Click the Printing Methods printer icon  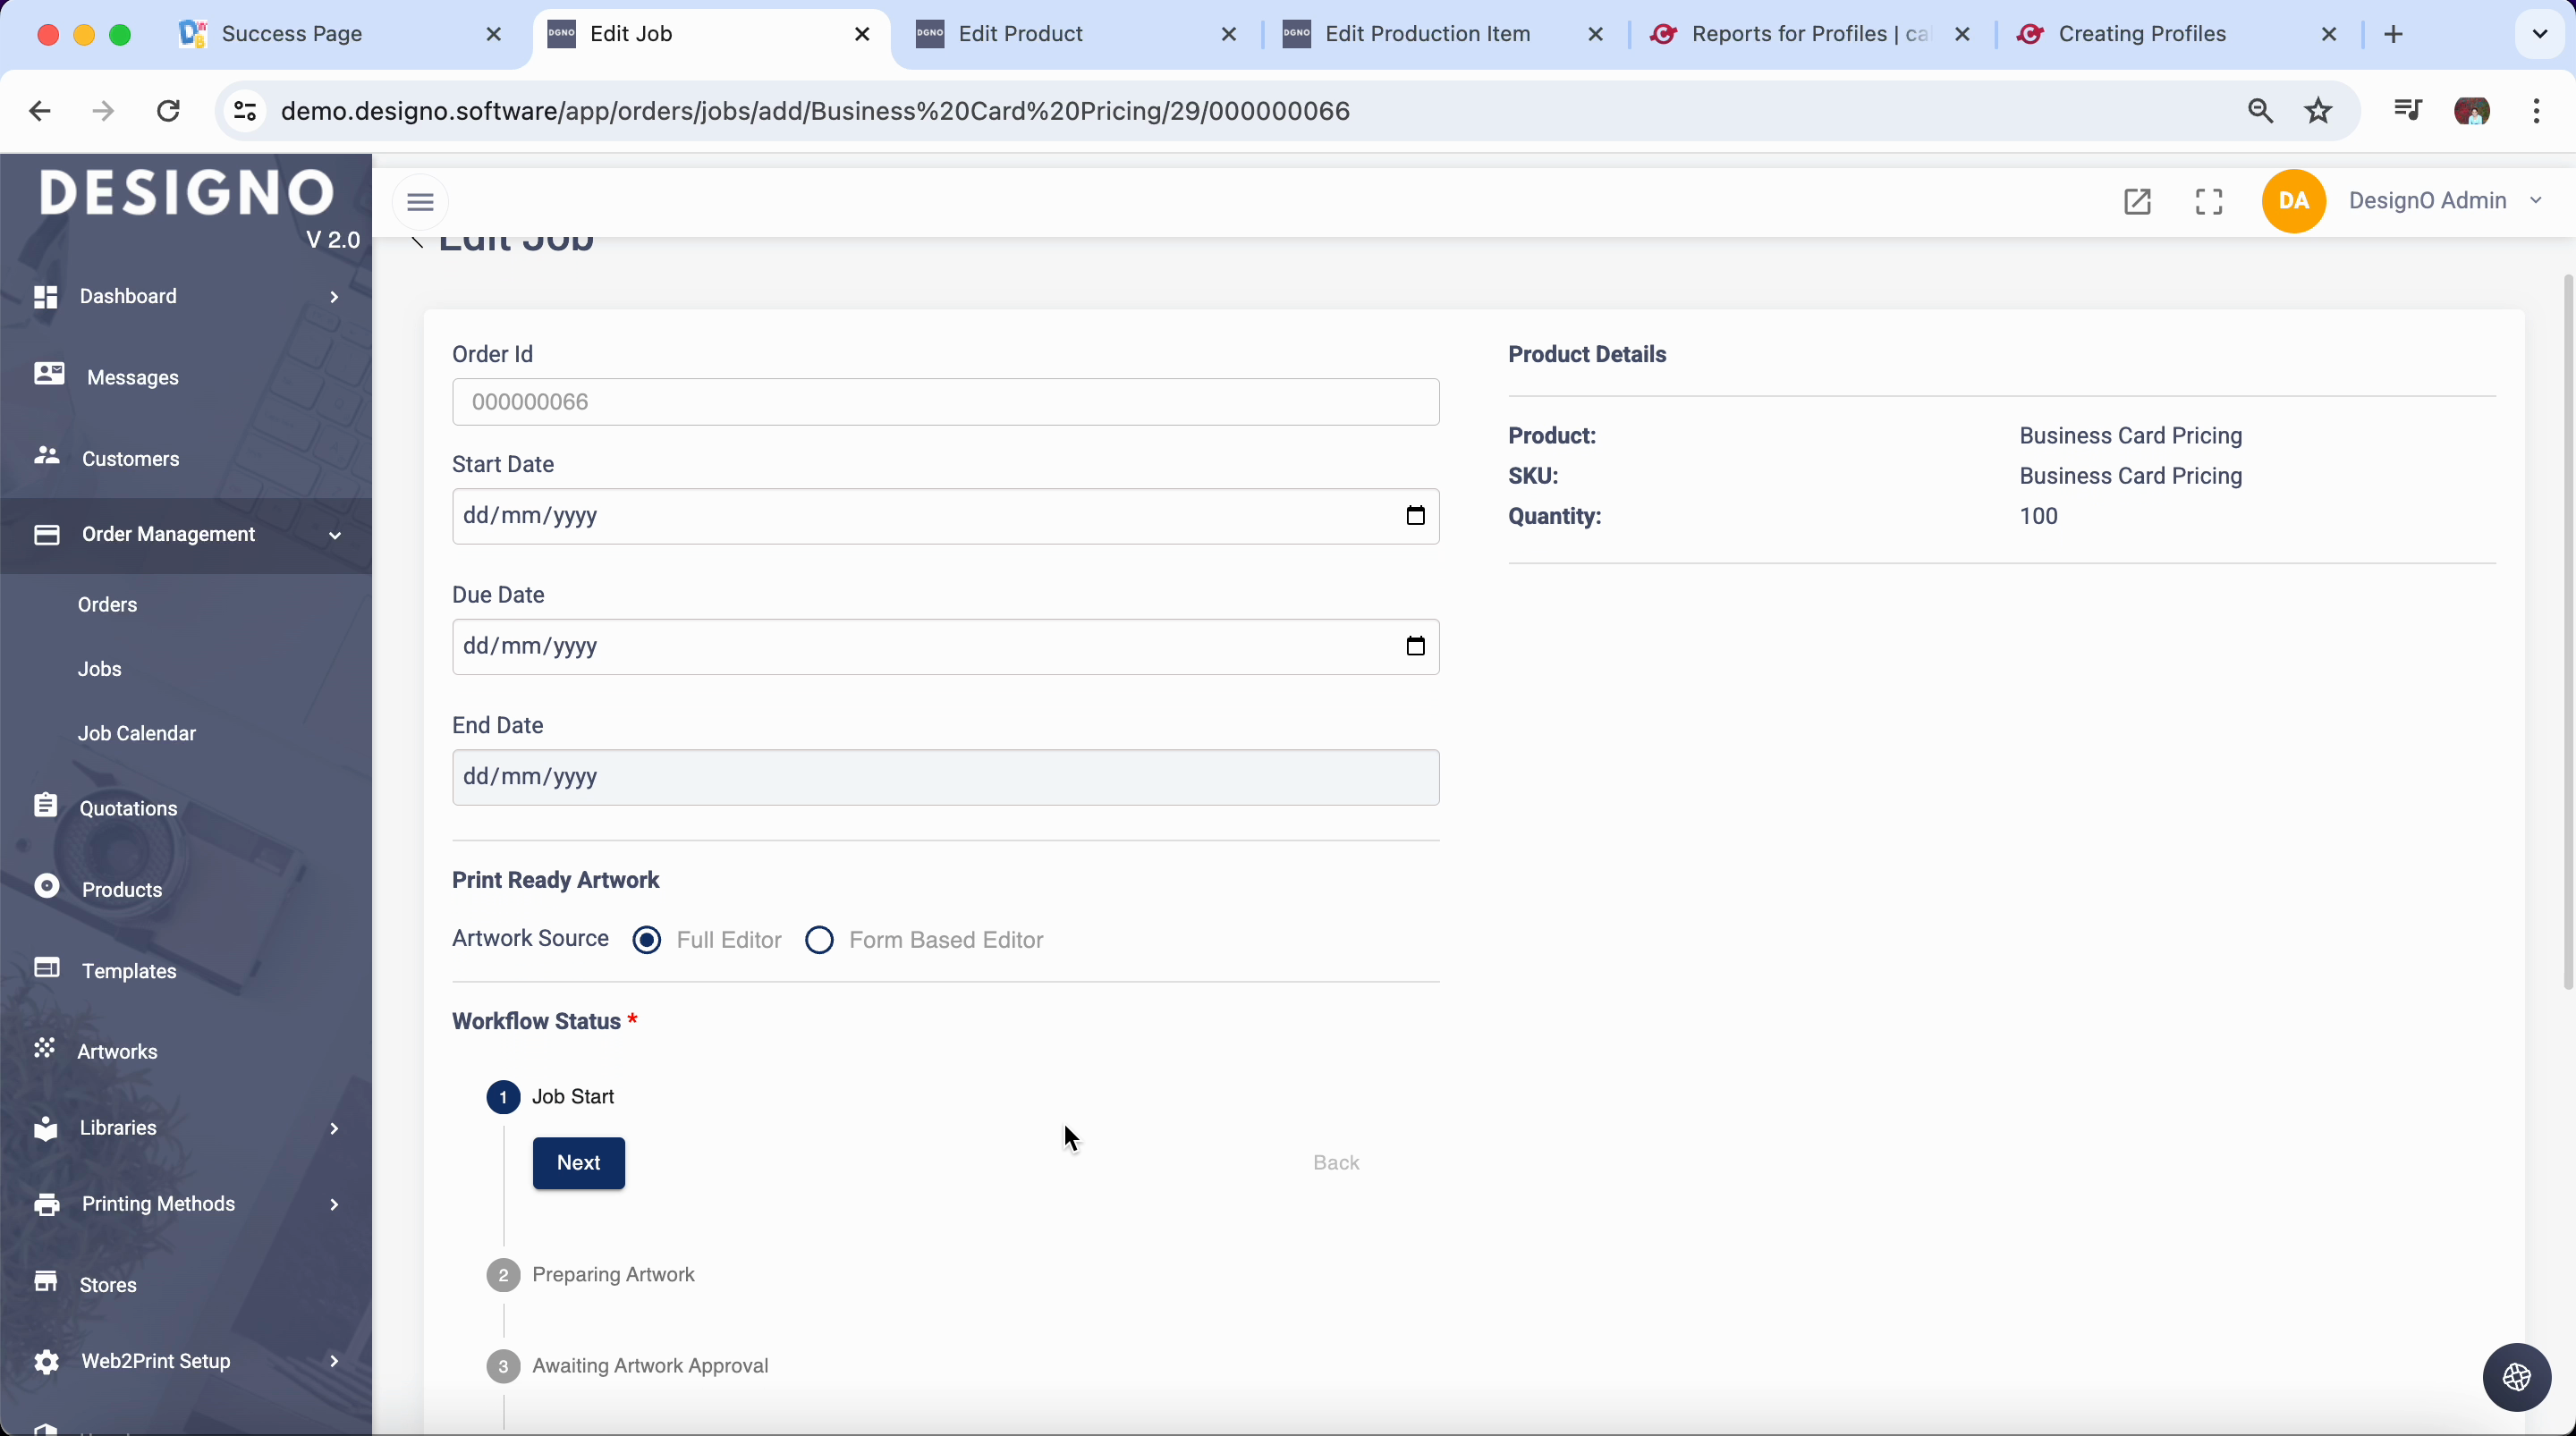click(x=46, y=1204)
